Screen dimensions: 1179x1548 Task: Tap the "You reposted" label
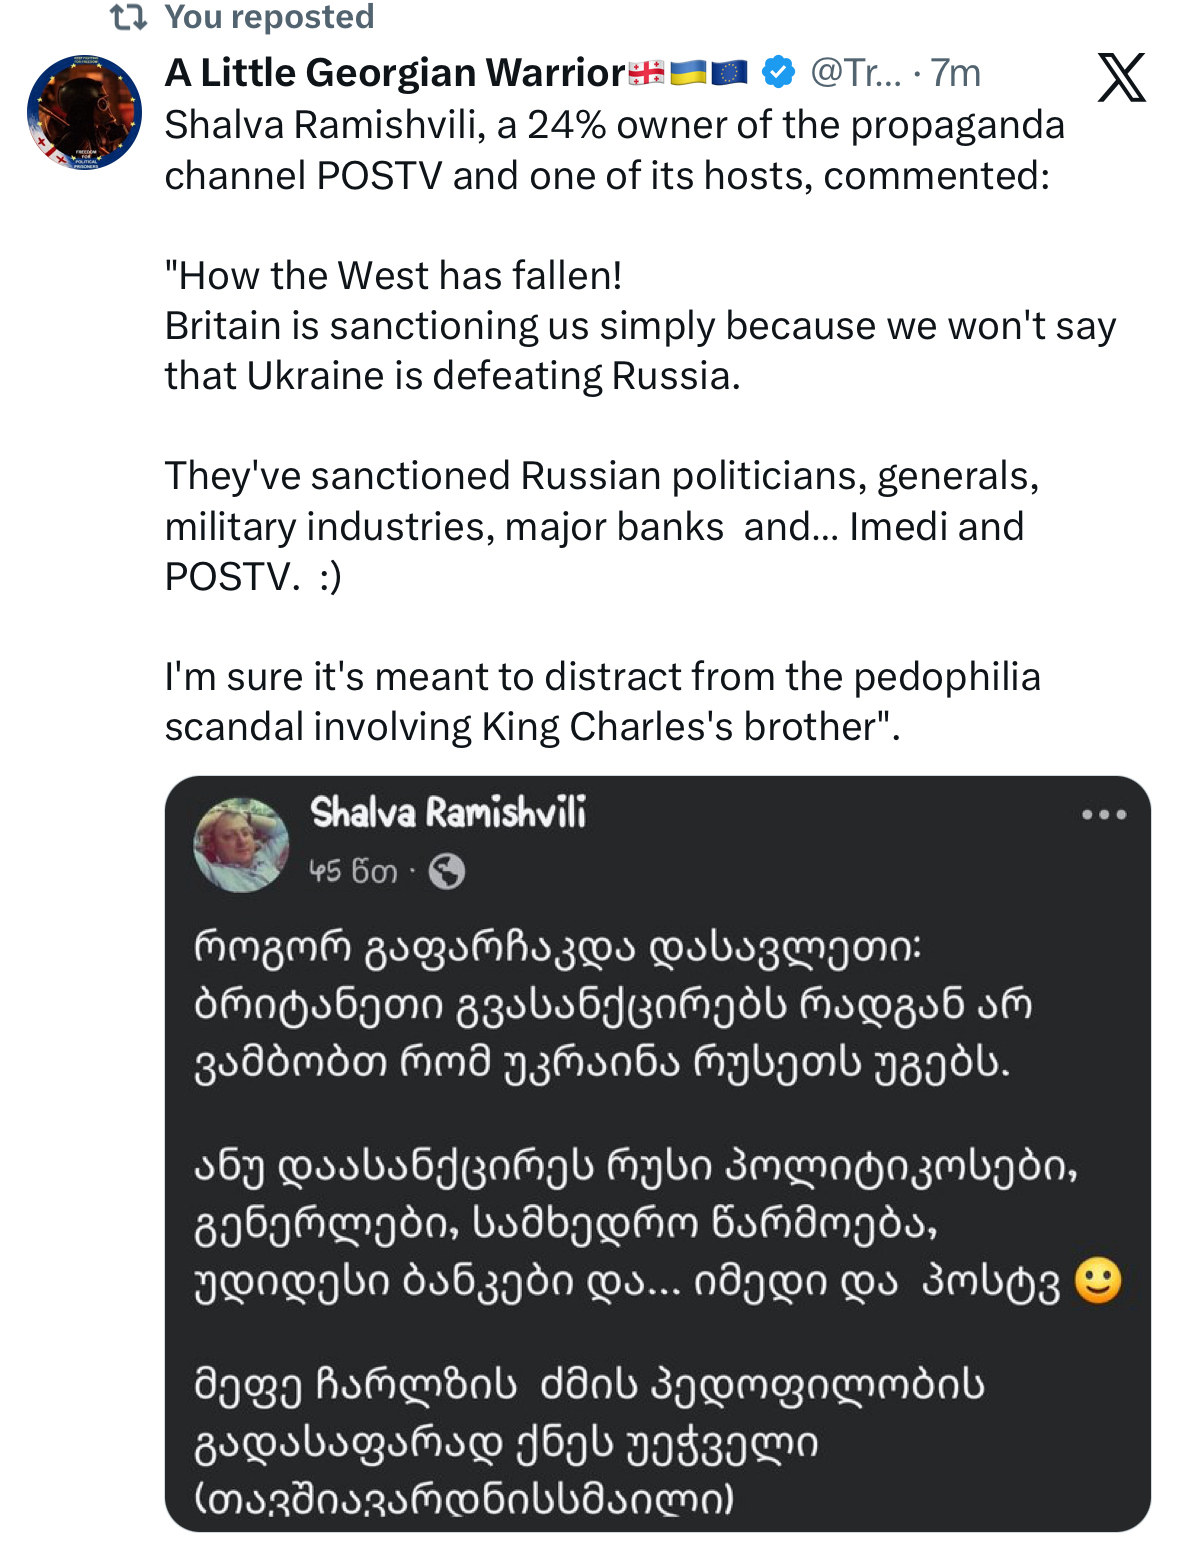269,16
